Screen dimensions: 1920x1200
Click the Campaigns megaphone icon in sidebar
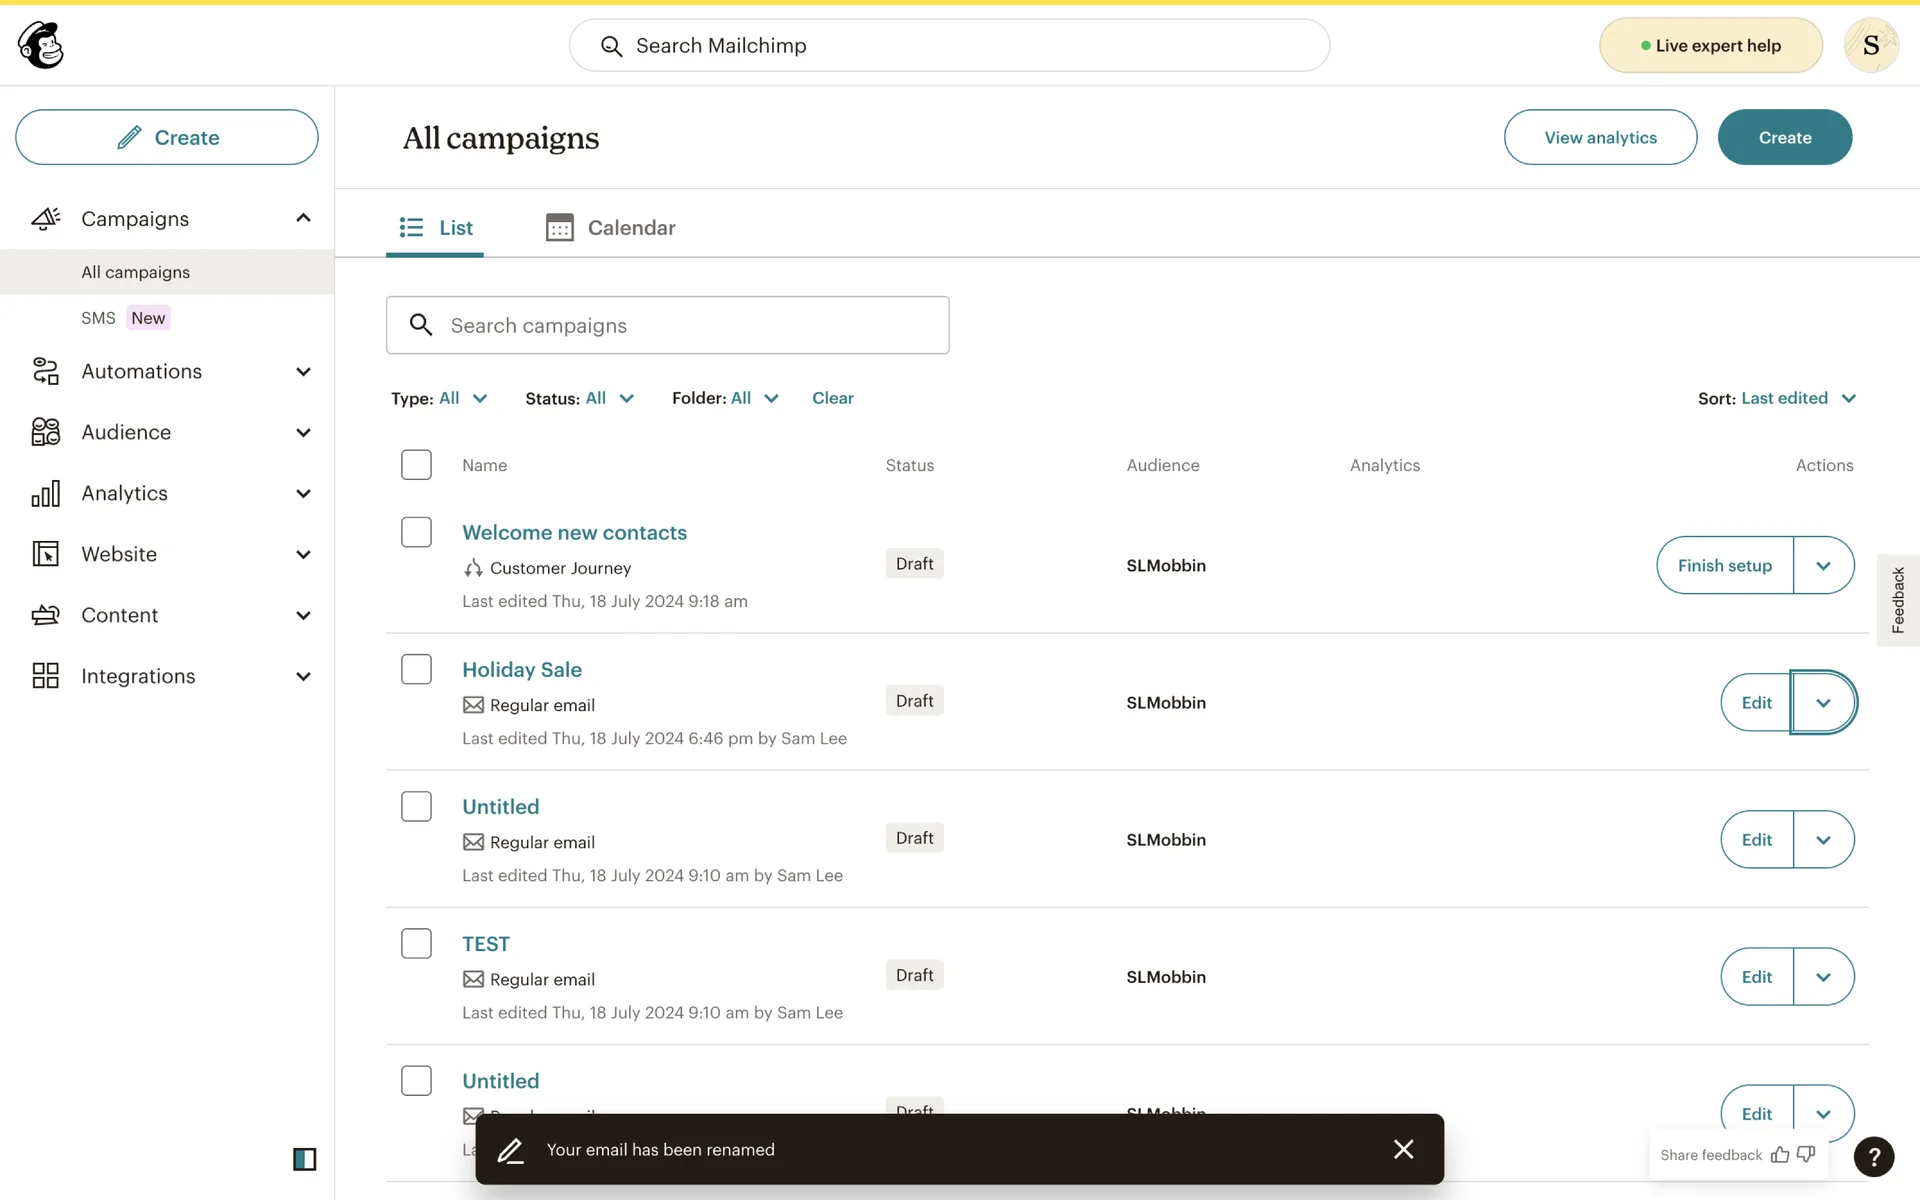click(46, 218)
